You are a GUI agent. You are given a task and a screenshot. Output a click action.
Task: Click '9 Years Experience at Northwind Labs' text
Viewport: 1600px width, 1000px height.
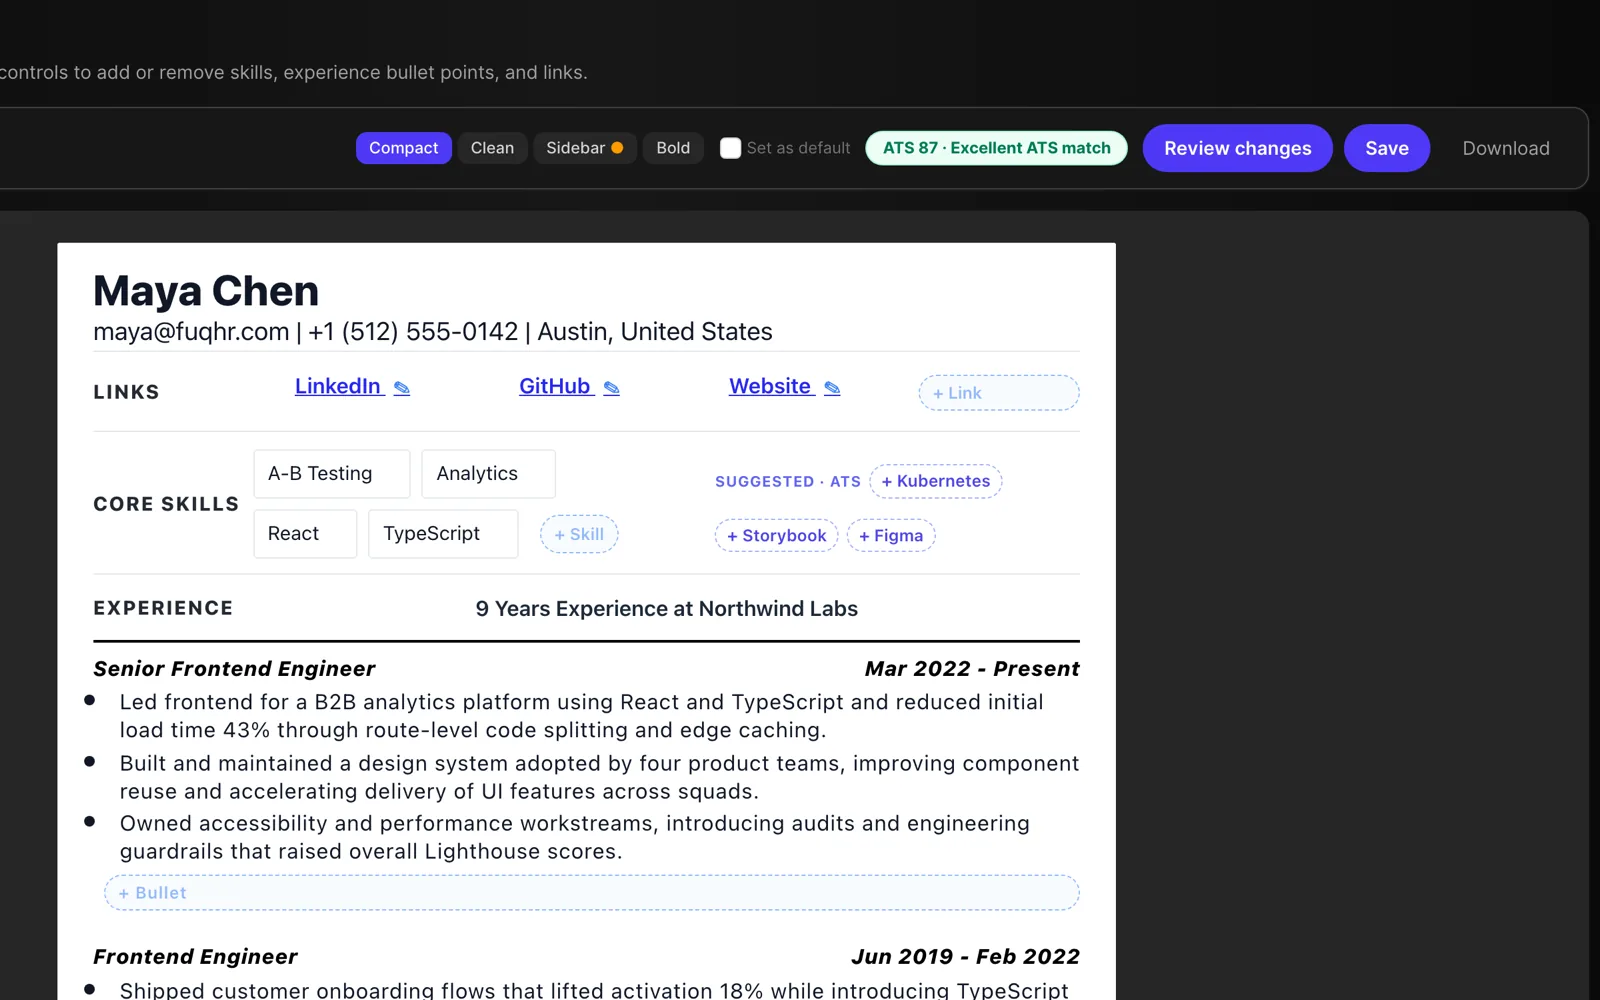pyautogui.click(x=667, y=609)
